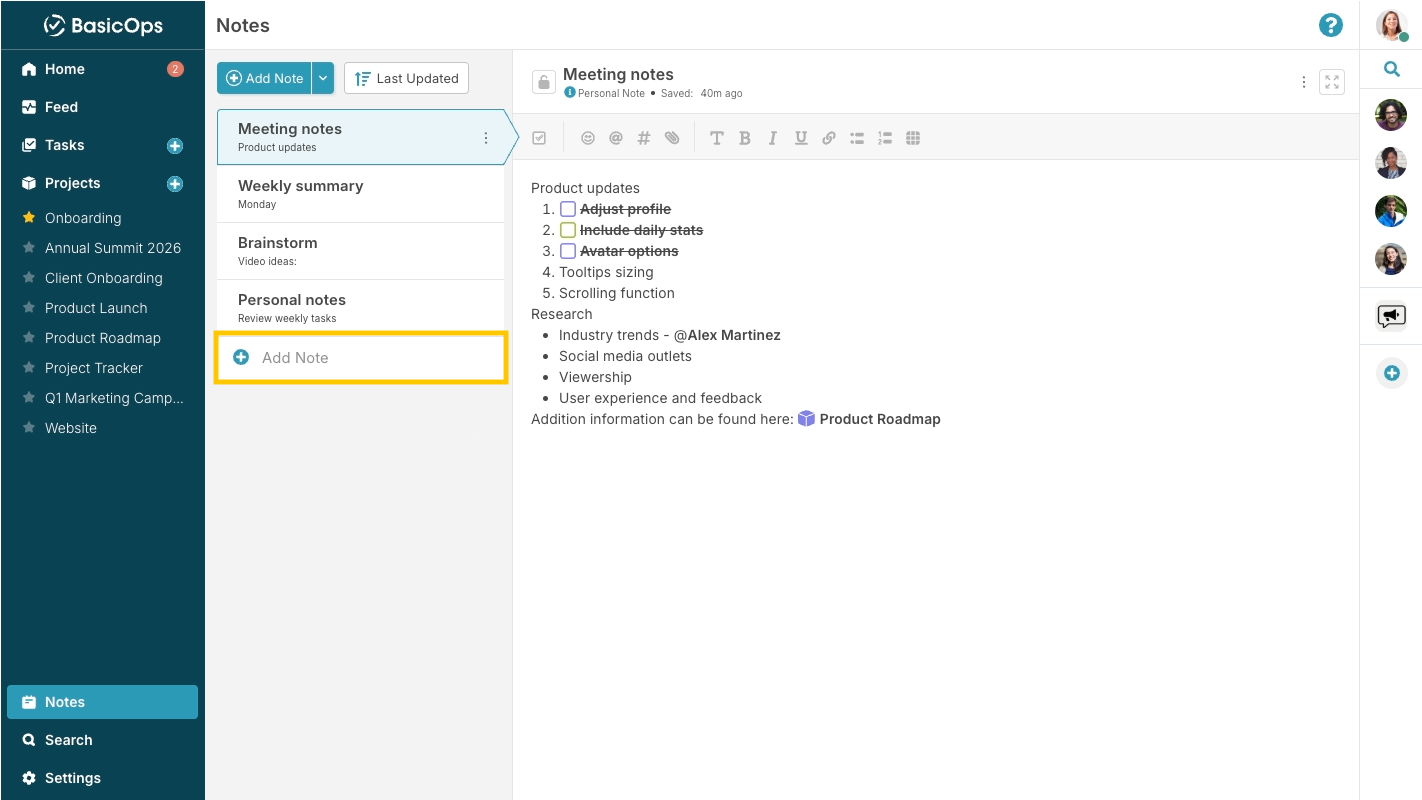The height and width of the screenshot is (800, 1422).
Task: Toggle underline formatting
Action: [801, 139]
